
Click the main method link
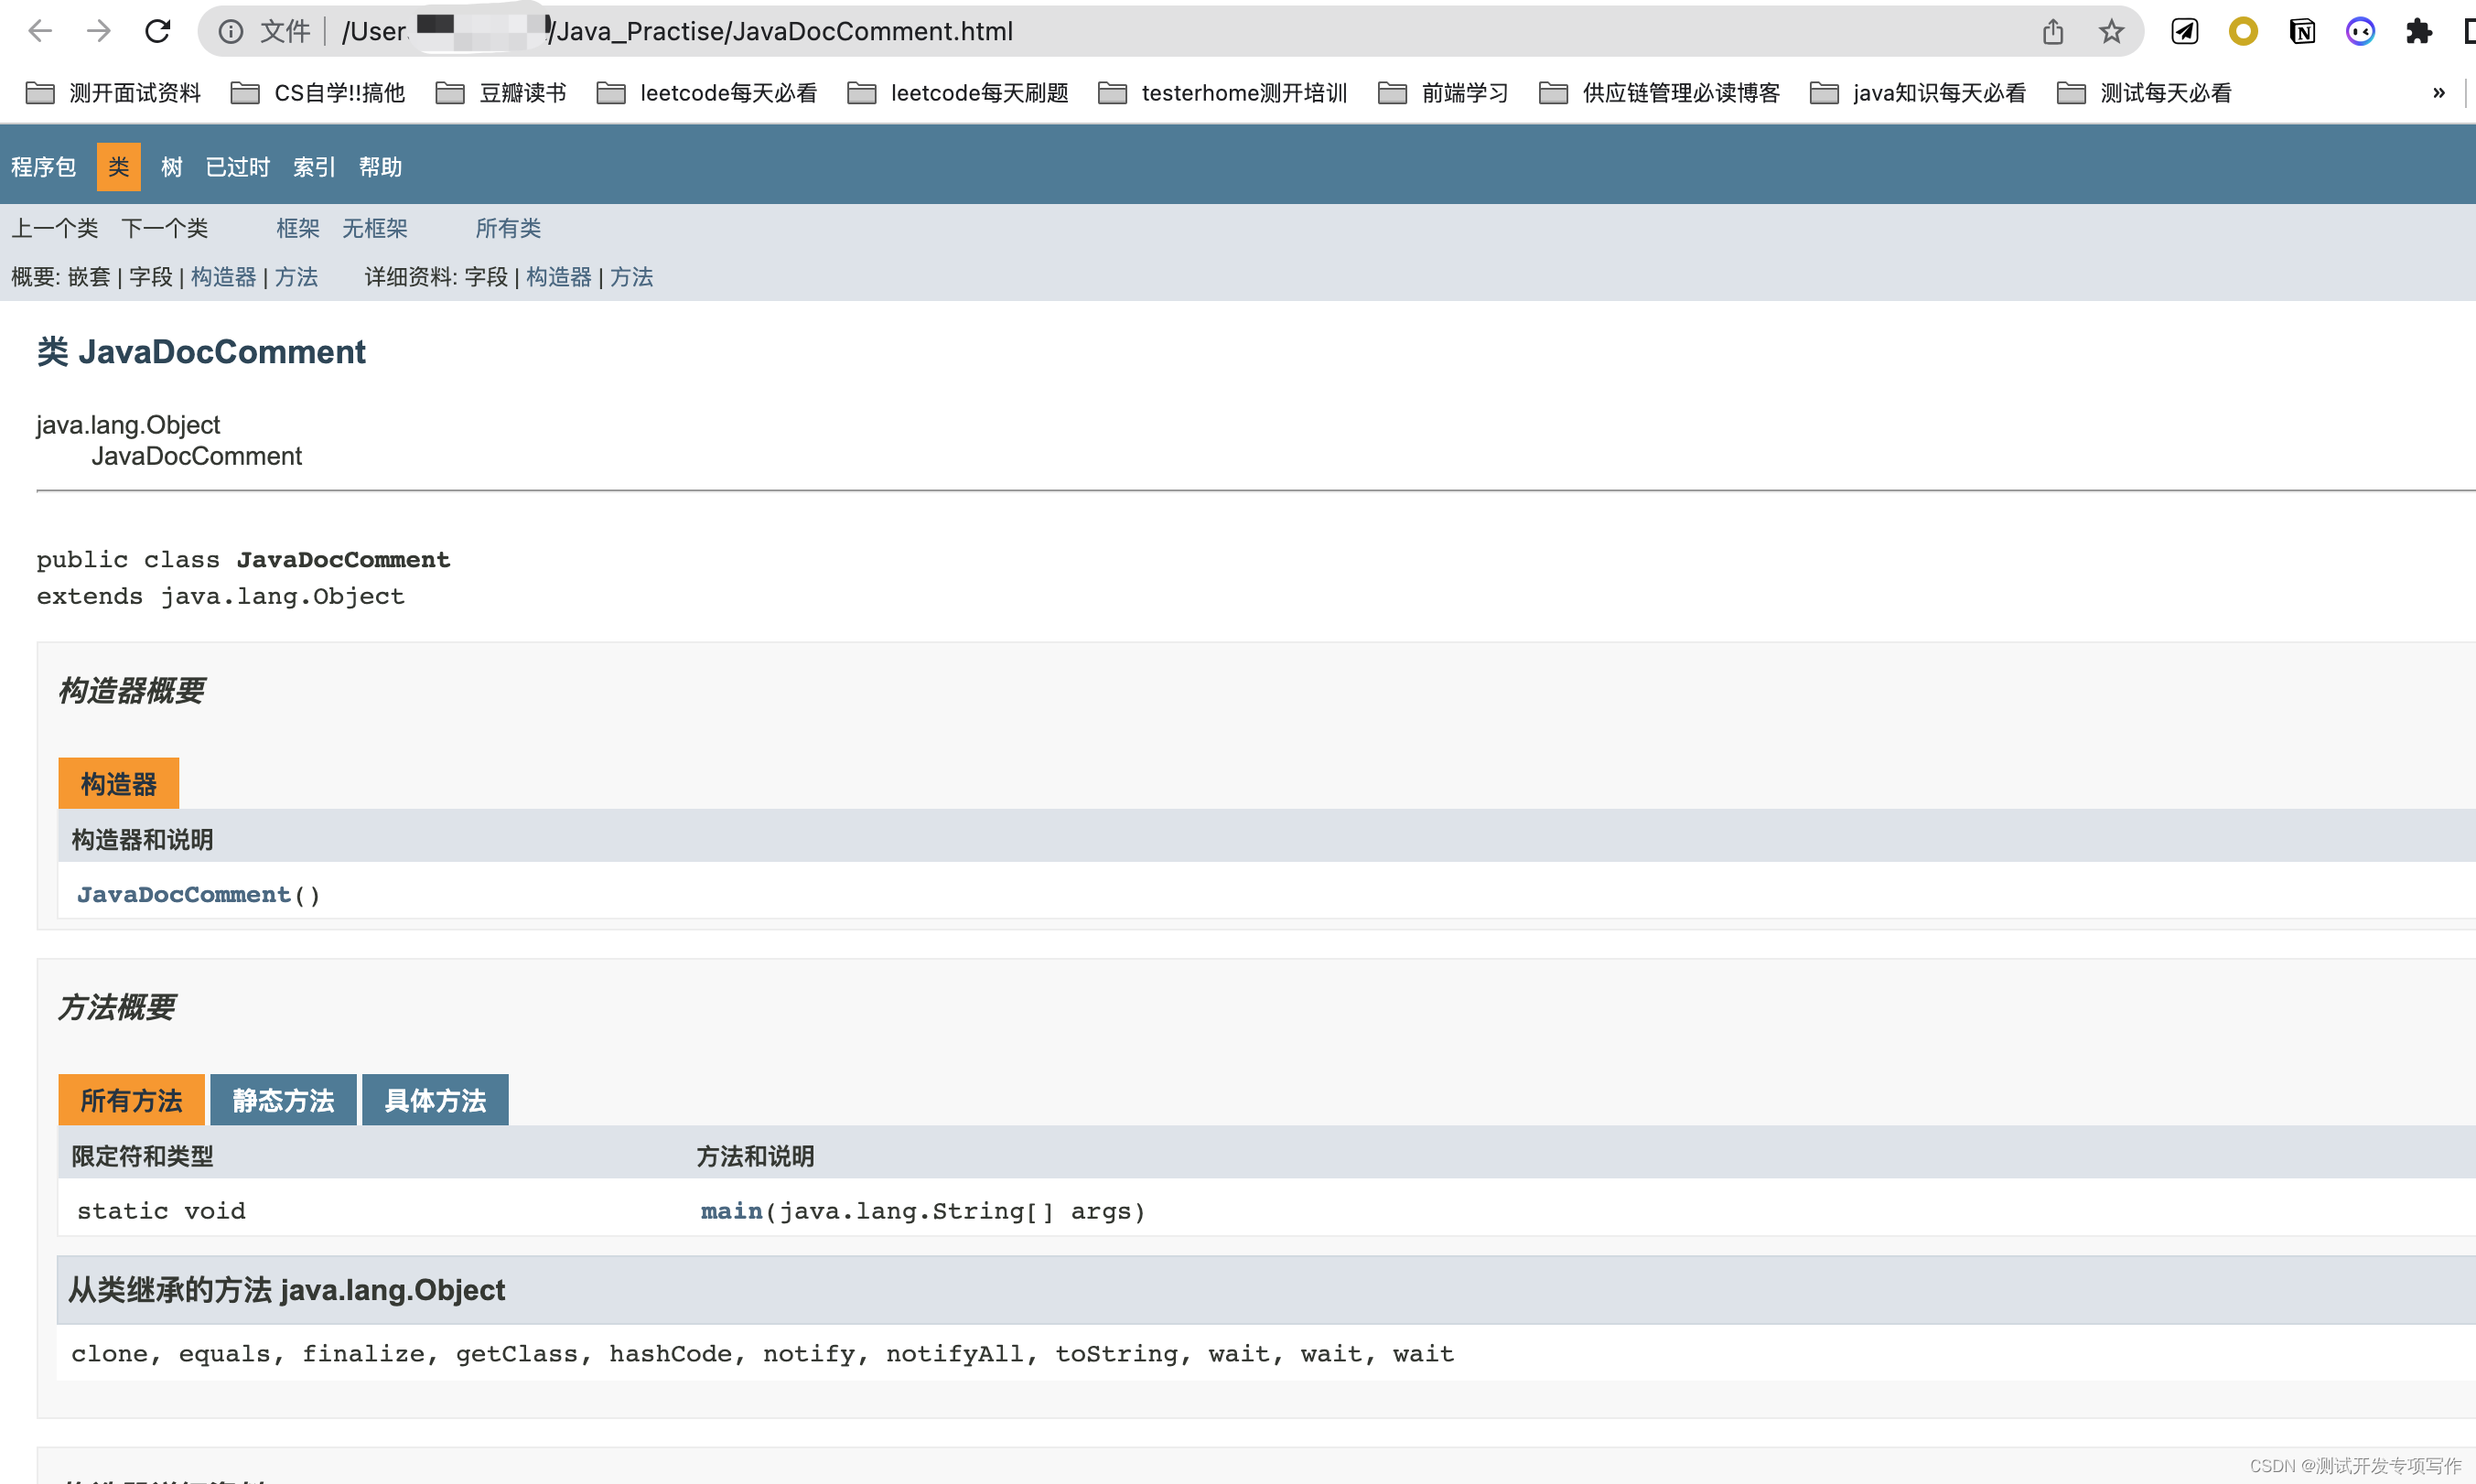click(731, 1210)
